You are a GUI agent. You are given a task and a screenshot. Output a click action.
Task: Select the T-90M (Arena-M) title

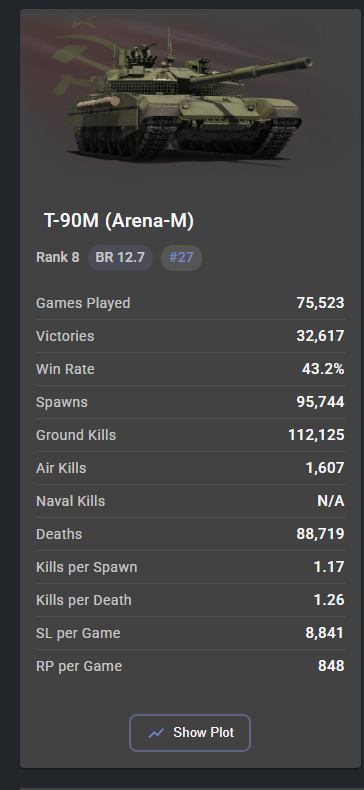pyautogui.click(x=119, y=221)
